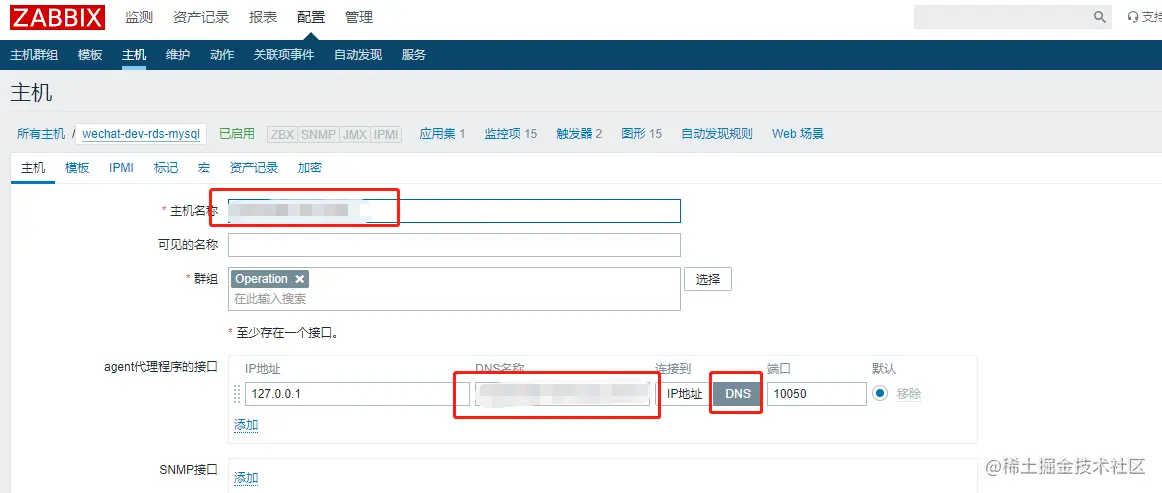Click the IPMI availability badge

(x=385, y=134)
